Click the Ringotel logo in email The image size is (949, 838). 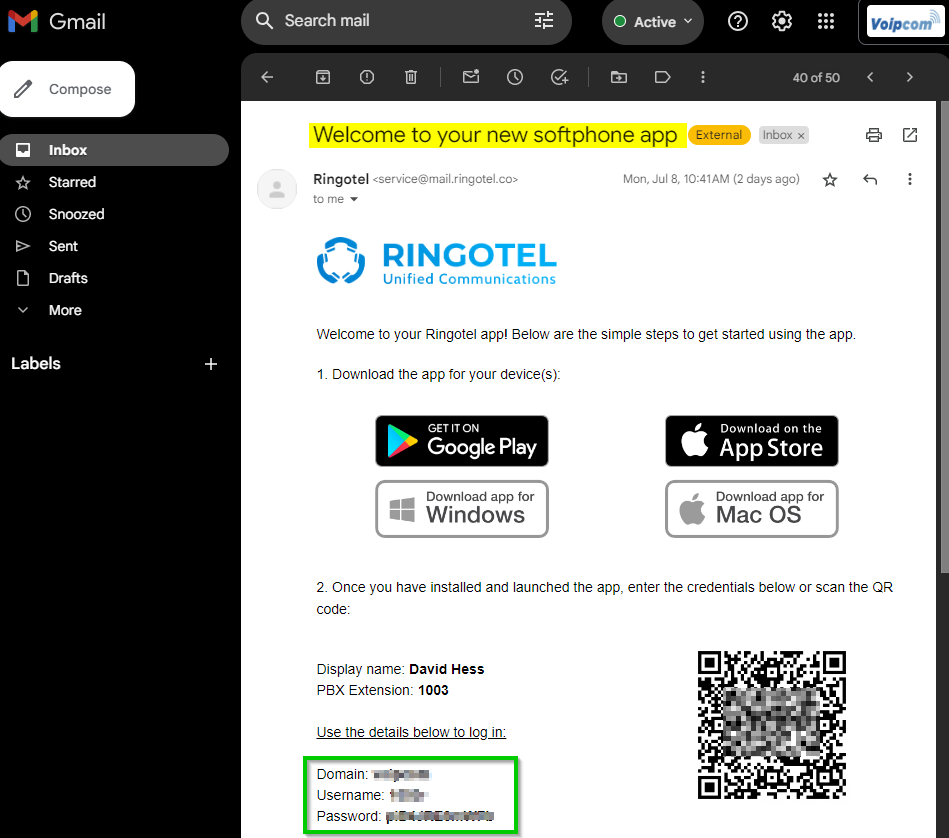coord(436,261)
